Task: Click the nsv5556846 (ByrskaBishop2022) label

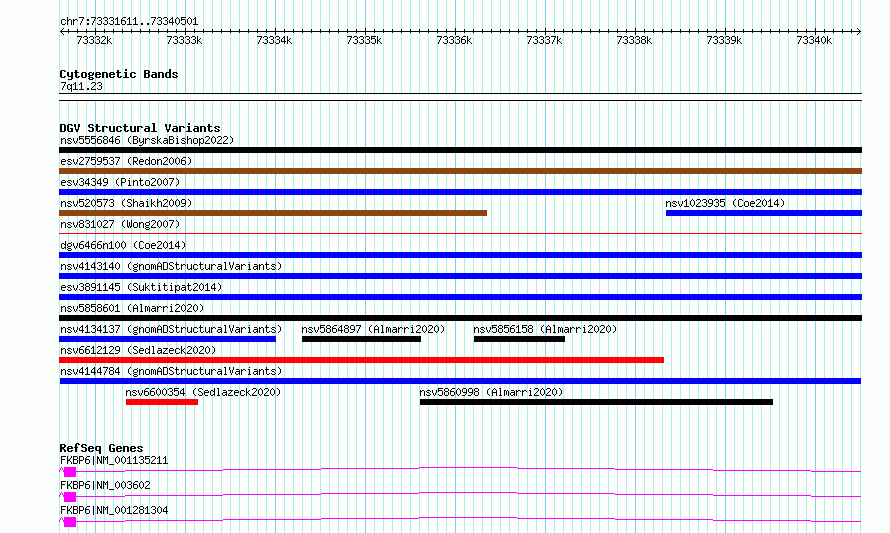Action: (x=147, y=140)
